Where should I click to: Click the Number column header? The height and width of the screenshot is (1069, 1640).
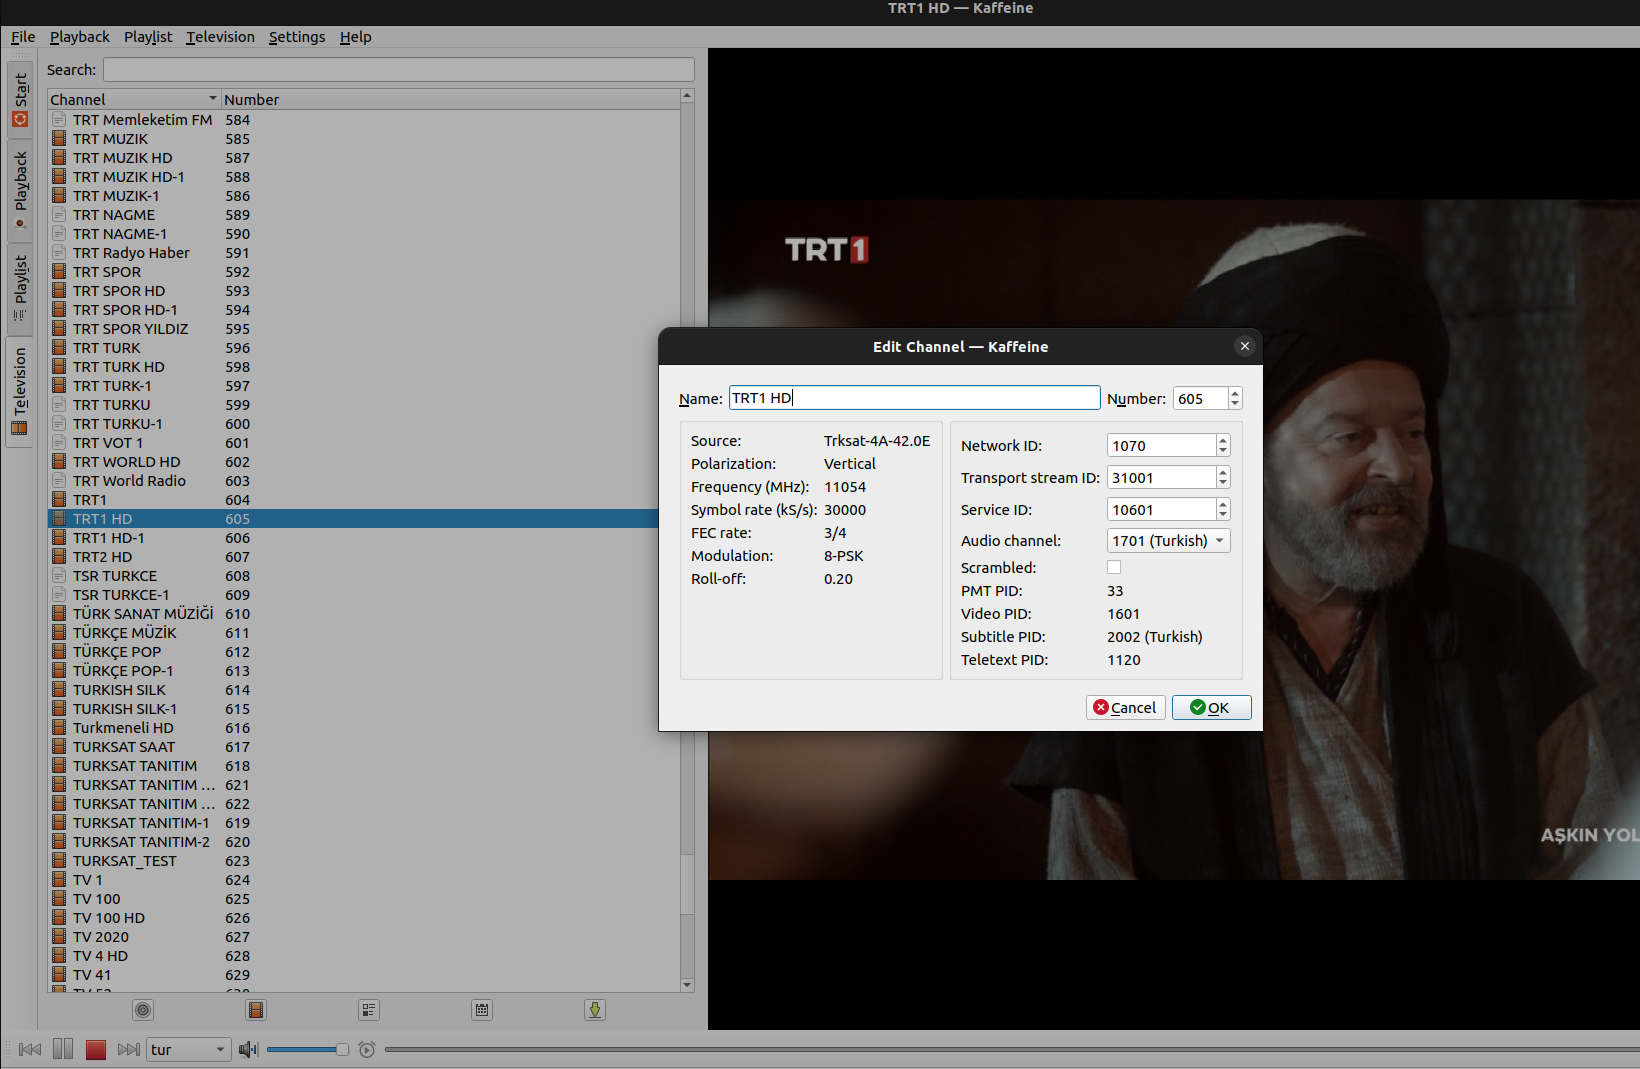coord(450,99)
